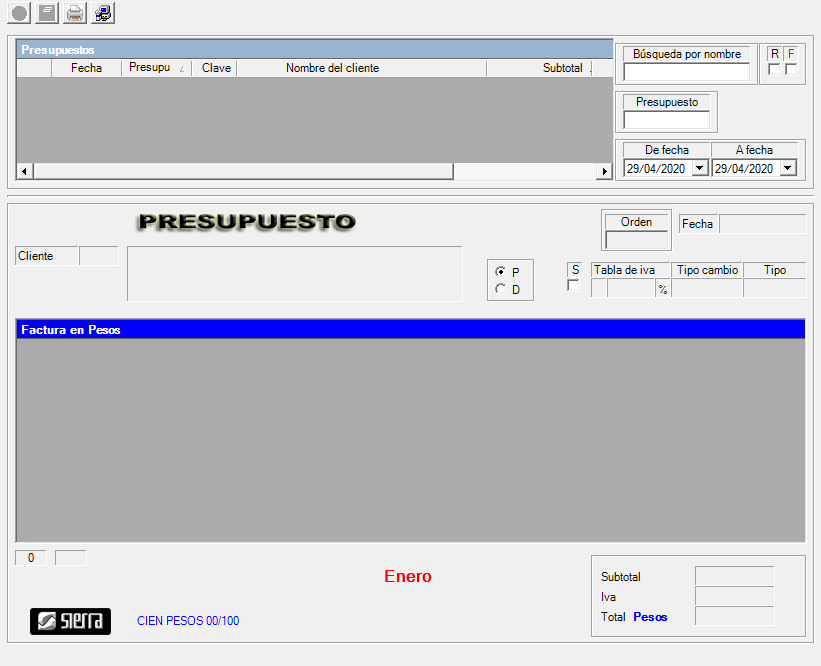The width and height of the screenshot is (821, 666).
Task: Select the D radio option
Action: tap(501, 290)
